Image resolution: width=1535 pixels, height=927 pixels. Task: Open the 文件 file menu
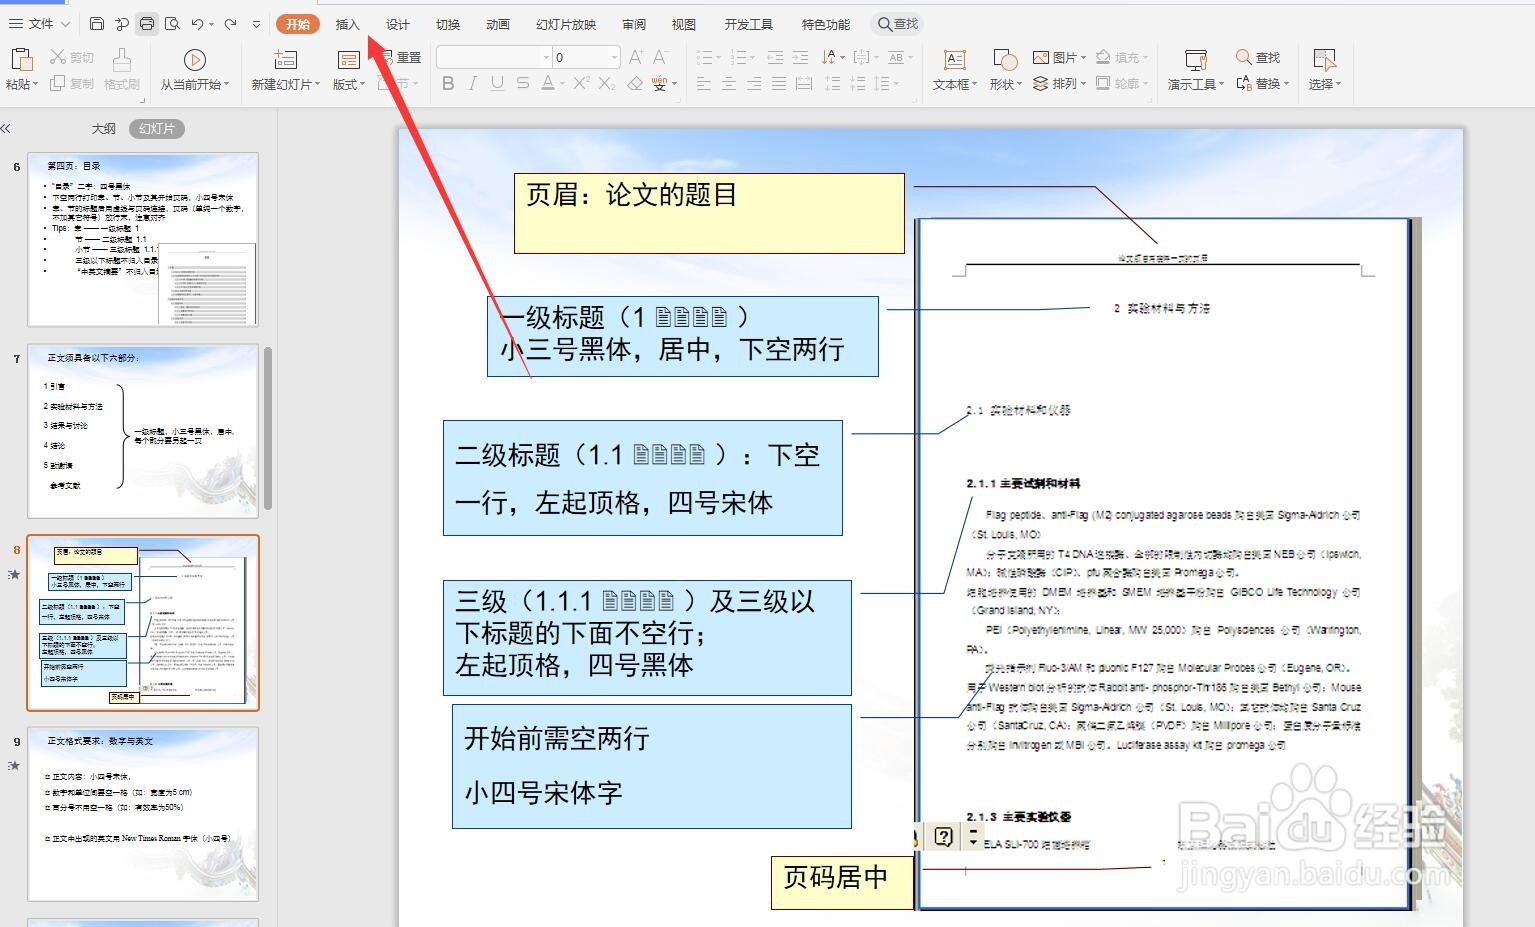tap(37, 23)
